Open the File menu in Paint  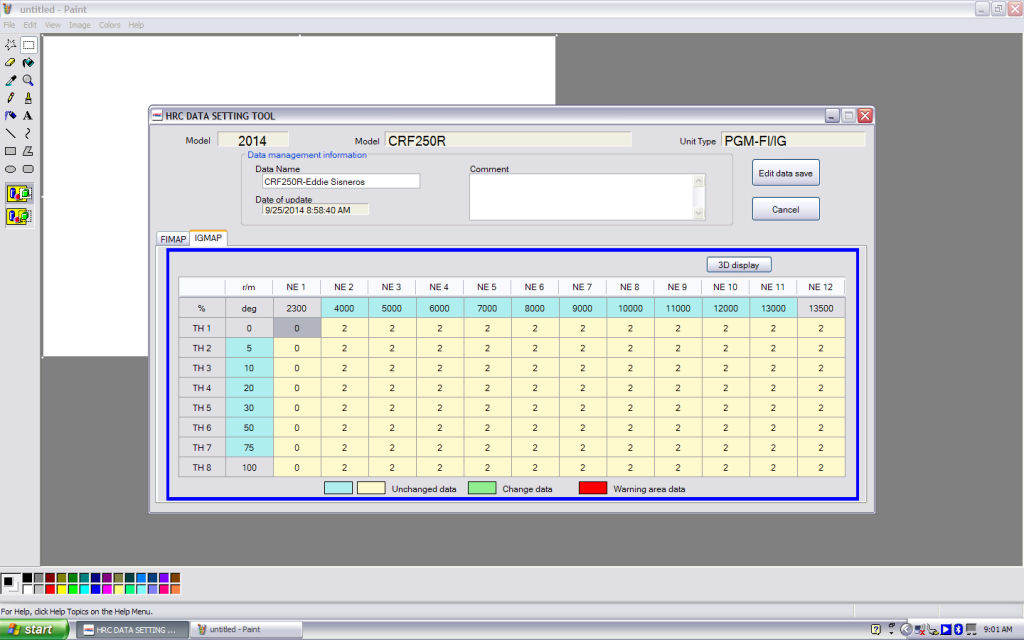coord(9,25)
